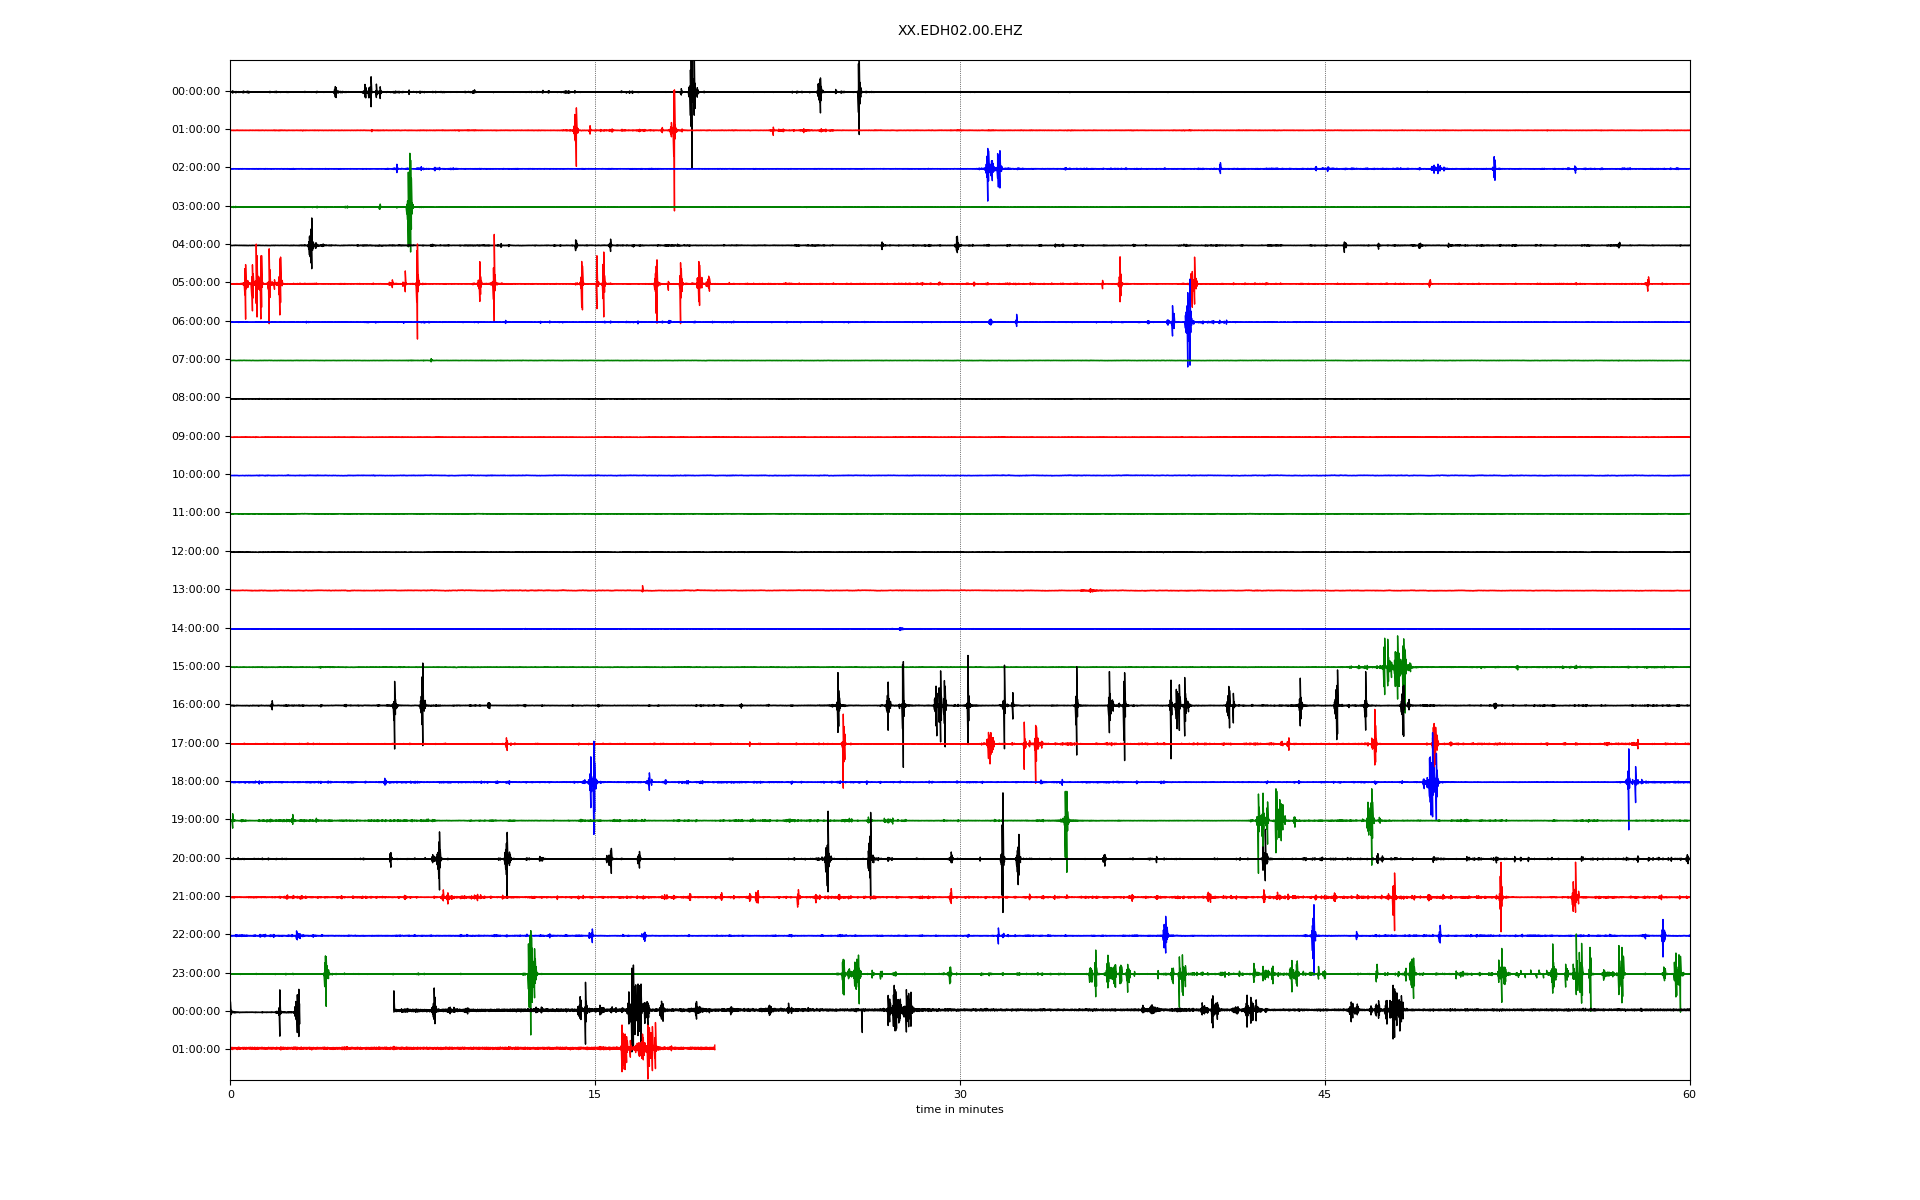
Task: Click the 'time in minutes' axis label
Action: click(x=959, y=1109)
